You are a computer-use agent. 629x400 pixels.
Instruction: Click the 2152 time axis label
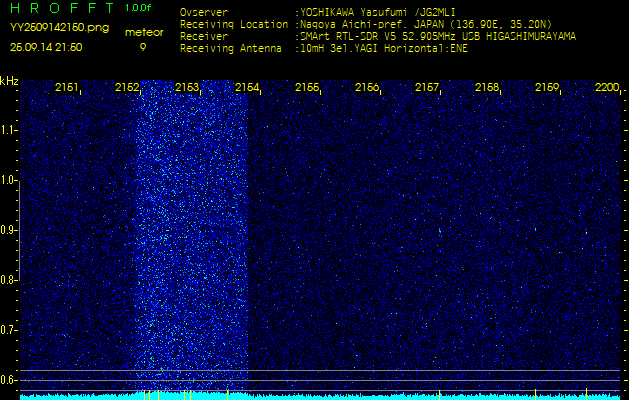127,87
